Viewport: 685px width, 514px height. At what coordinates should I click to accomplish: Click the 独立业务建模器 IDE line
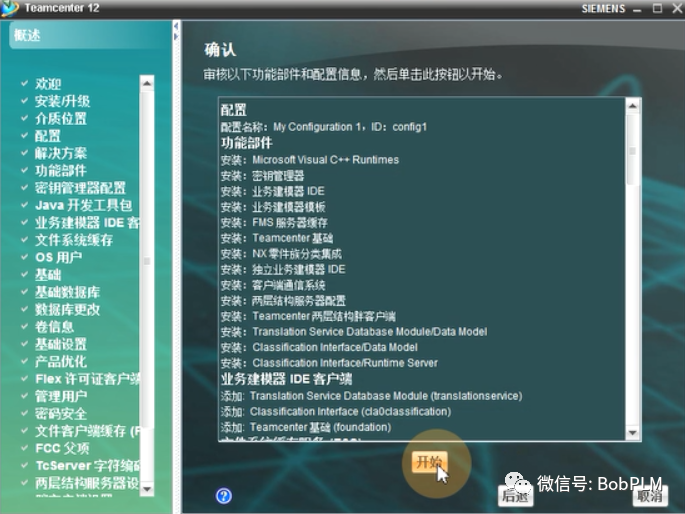[283, 269]
